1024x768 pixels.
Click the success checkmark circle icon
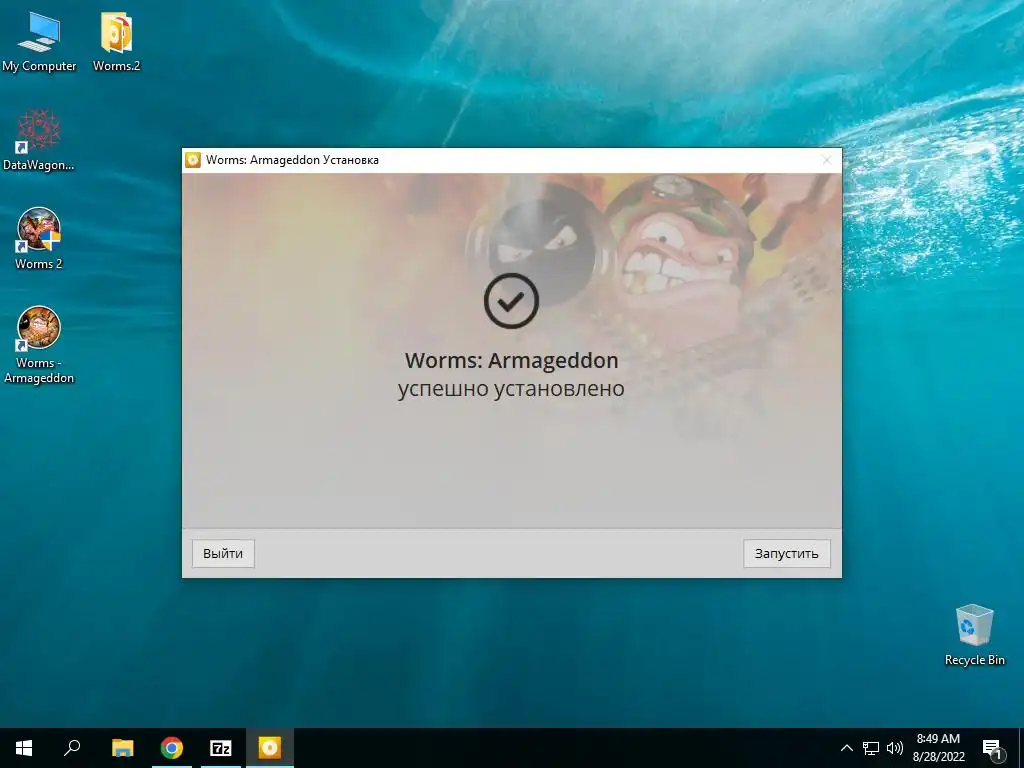pos(511,301)
